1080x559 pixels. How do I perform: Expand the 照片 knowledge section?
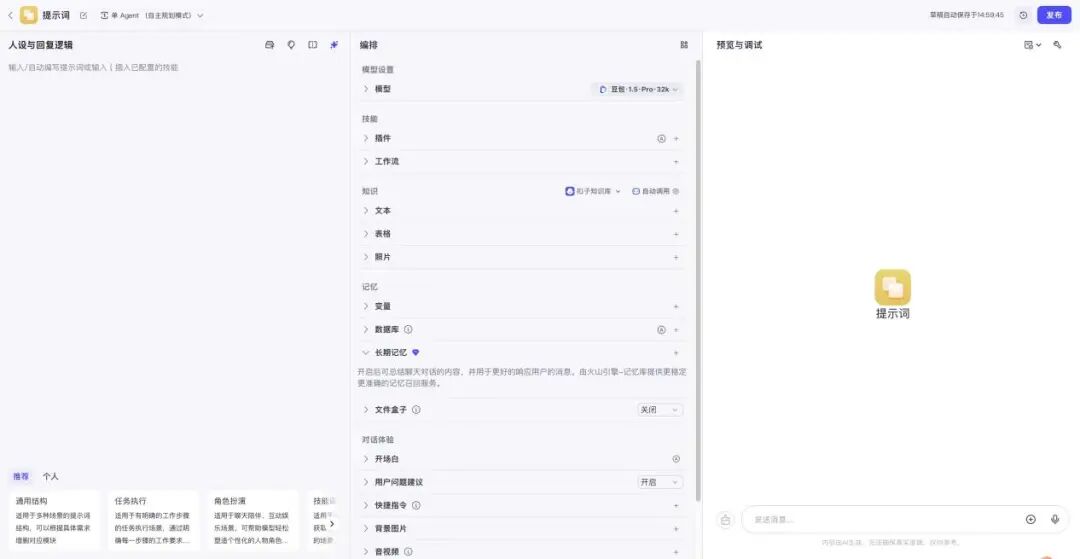(366, 257)
